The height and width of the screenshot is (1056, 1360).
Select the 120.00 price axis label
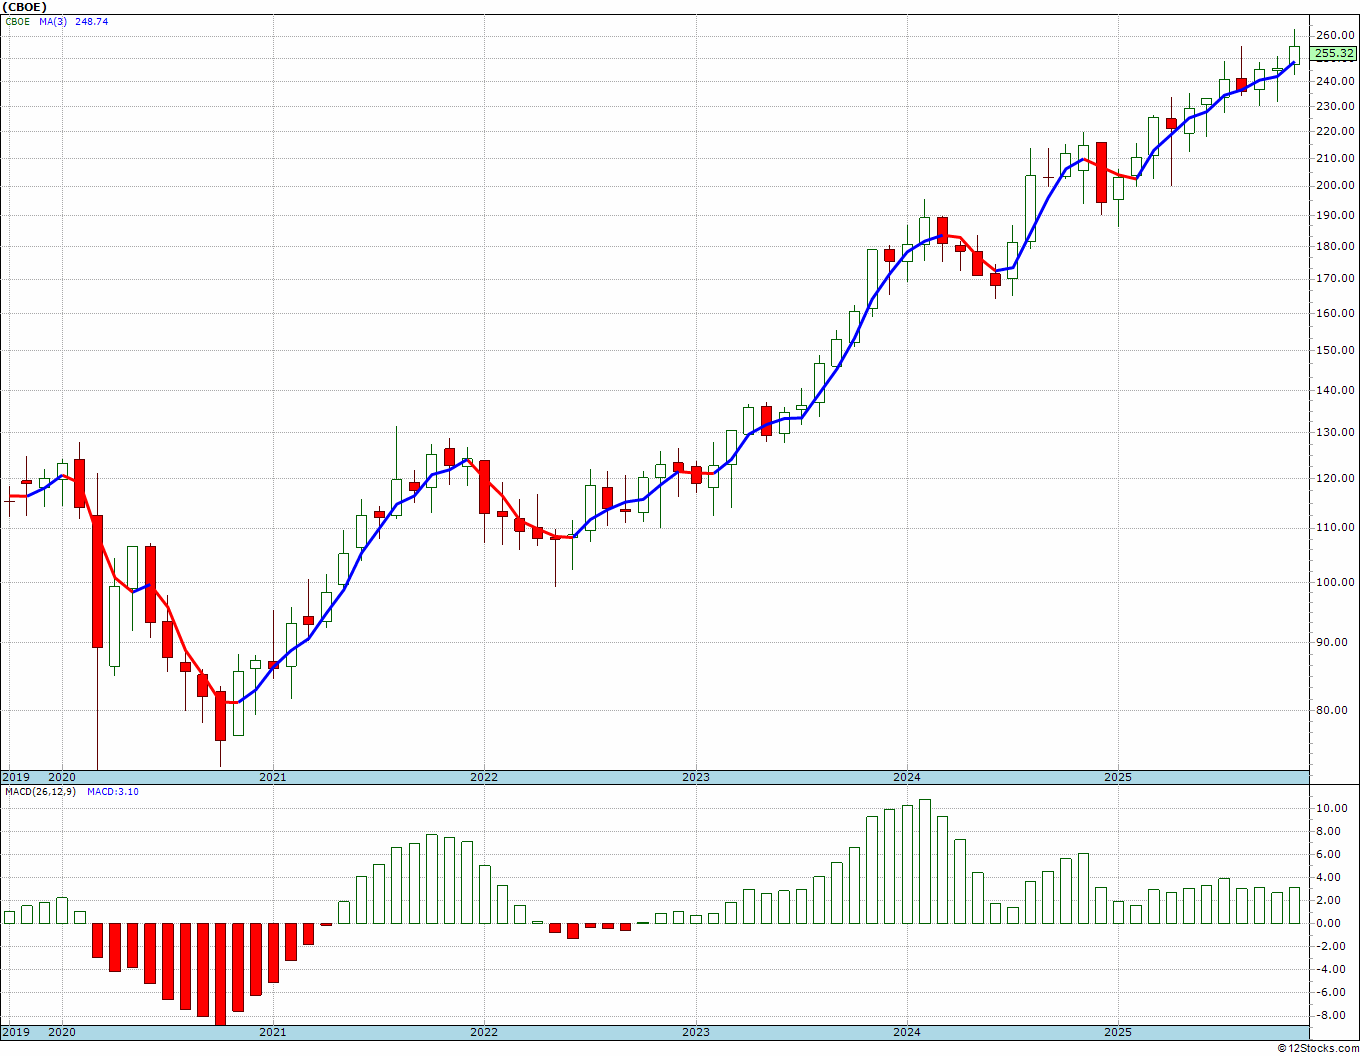pyautogui.click(x=1334, y=478)
